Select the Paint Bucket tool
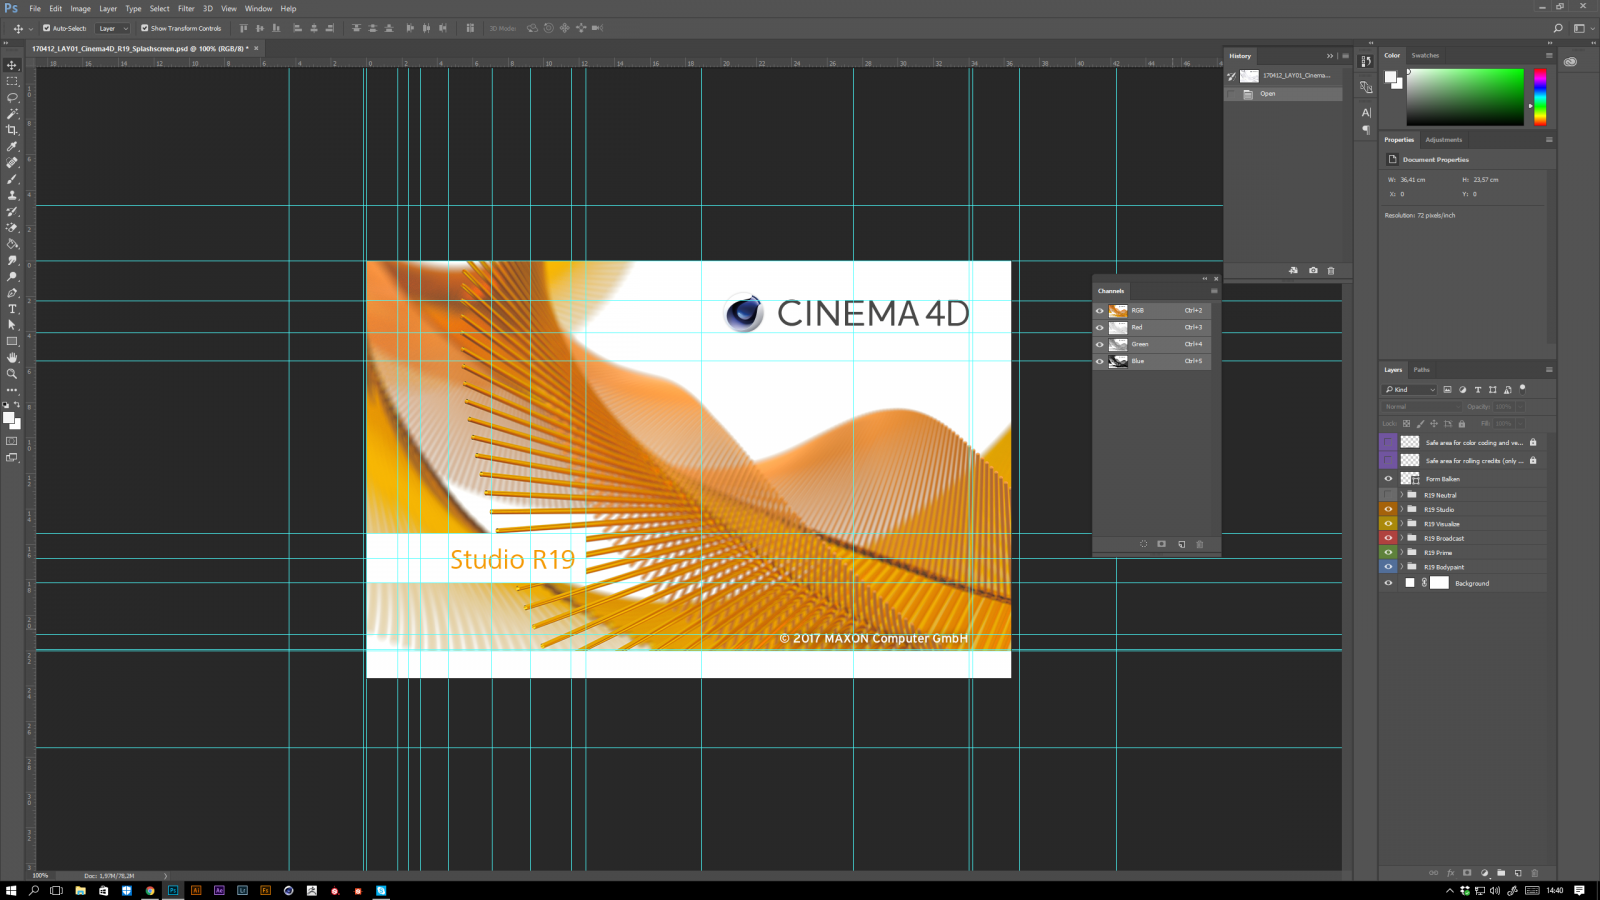 [12, 244]
